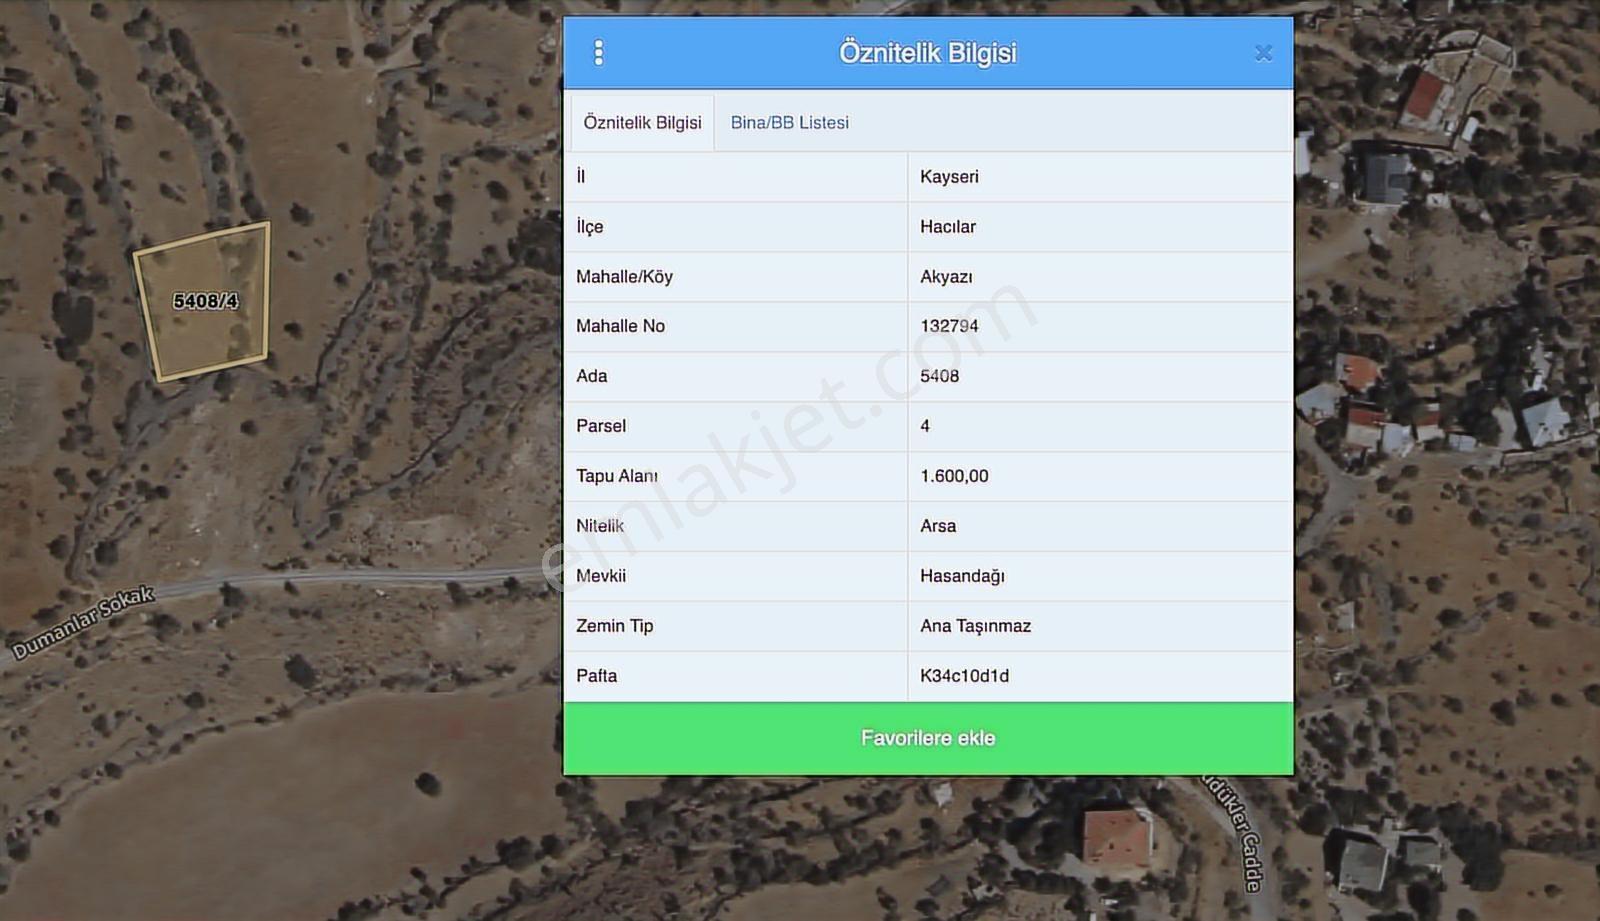This screenshot has width=1600, height=921.
Task: Select the Öznitelik Bilgisi tab
Action: [x=642, y=122]
